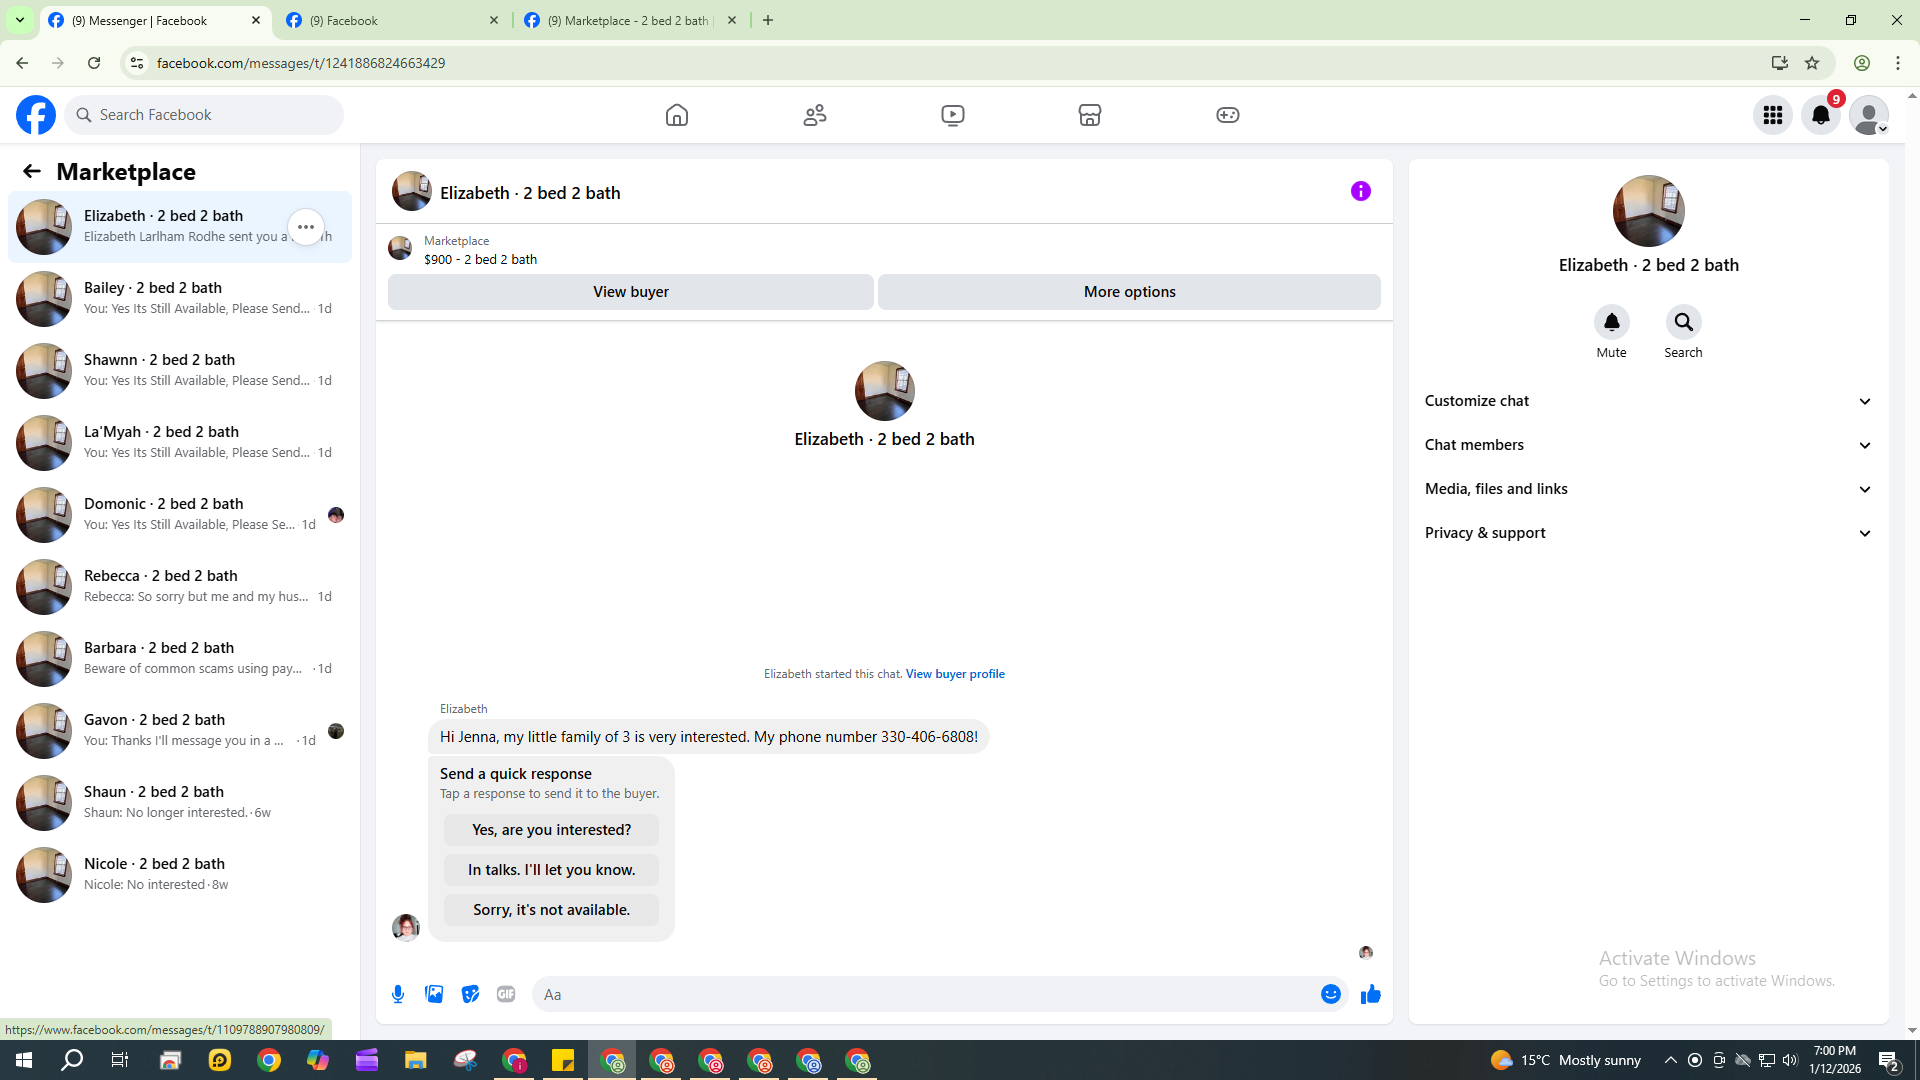Switch to the Marketplace 2 bed browser tab
The height and width of the screenshot is (1080, 1920).
click(x=628, y=20)
